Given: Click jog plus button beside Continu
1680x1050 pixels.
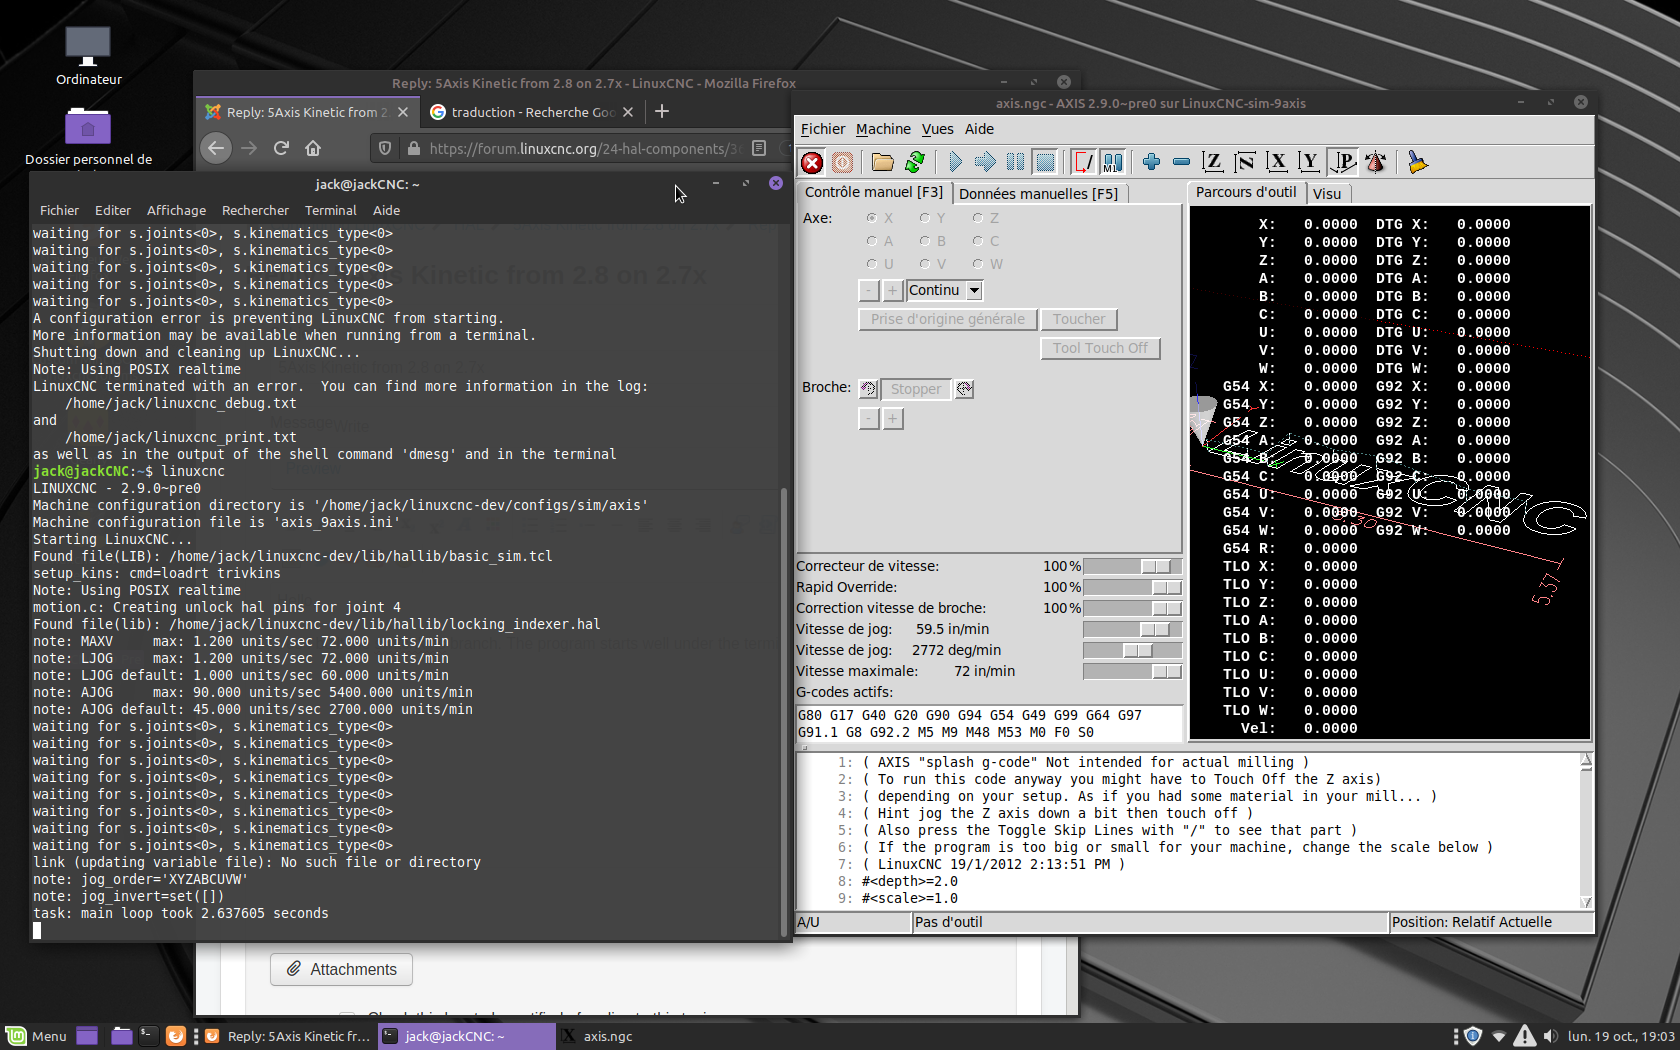Looking at the screenshot, I should (893, 290).
